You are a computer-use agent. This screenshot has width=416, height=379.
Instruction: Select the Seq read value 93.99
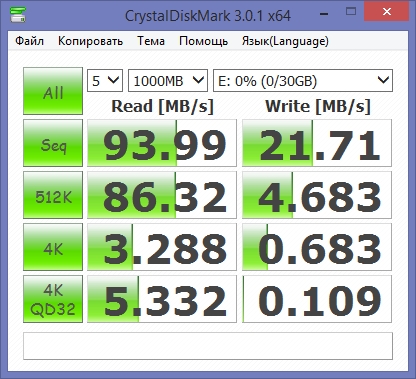162,143
